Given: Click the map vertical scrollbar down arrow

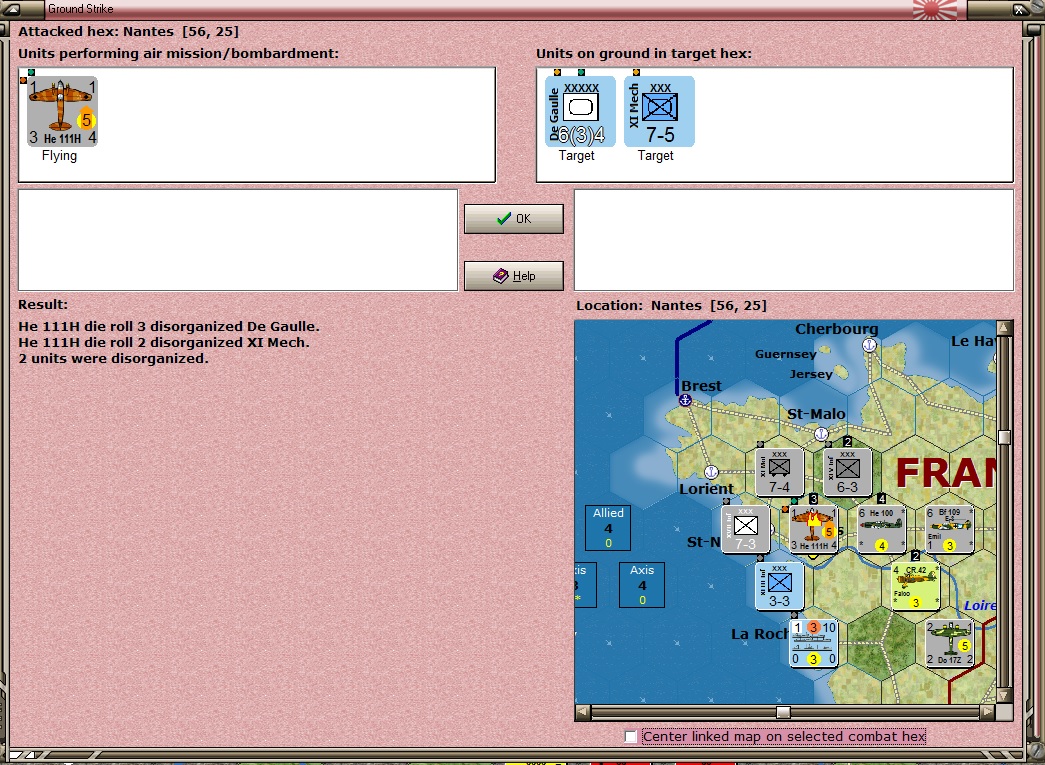Looking at the screenshot, I should tap(1004, 695).
